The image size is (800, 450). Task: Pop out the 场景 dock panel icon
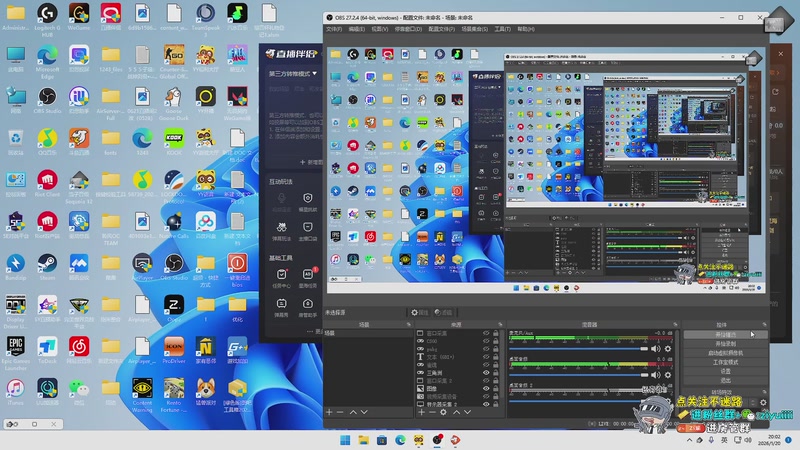point(408,324)
